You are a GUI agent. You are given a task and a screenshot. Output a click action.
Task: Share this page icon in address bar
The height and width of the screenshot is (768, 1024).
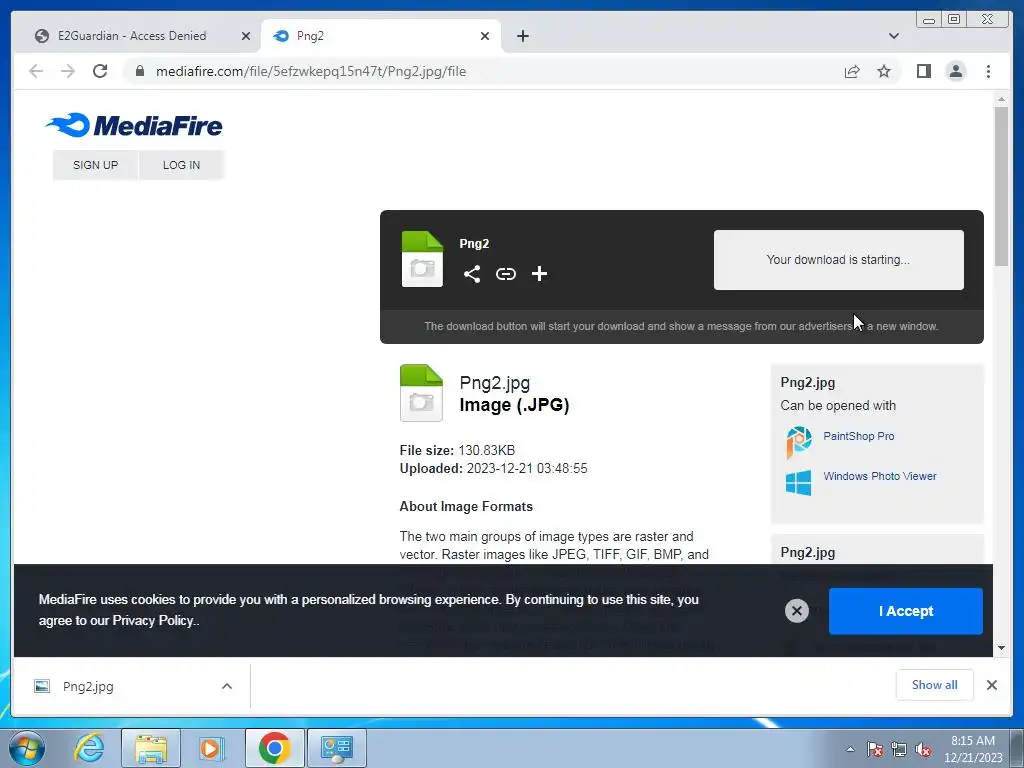coord(852,71)
